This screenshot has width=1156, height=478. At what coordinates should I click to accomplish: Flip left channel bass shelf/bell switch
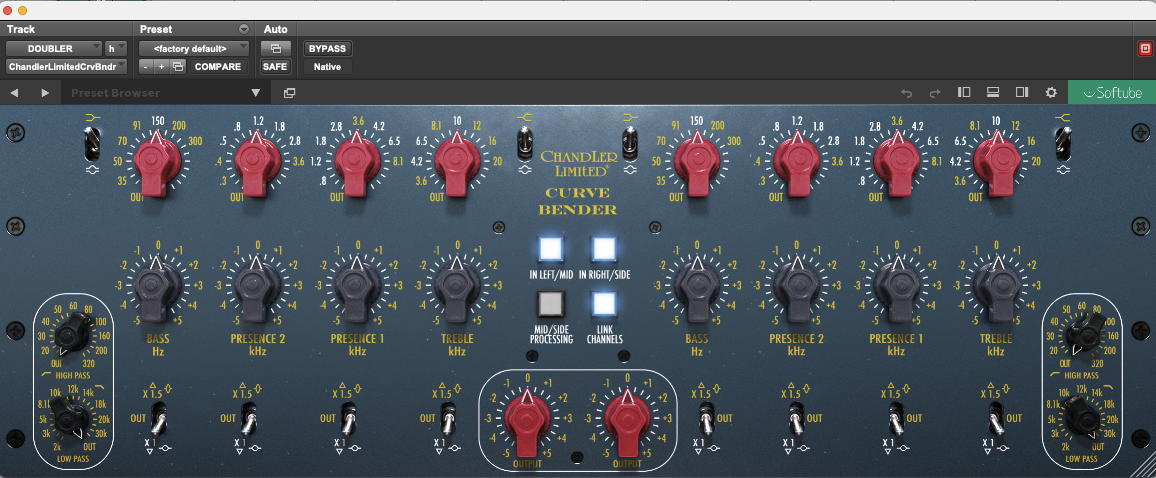point(91,142)
